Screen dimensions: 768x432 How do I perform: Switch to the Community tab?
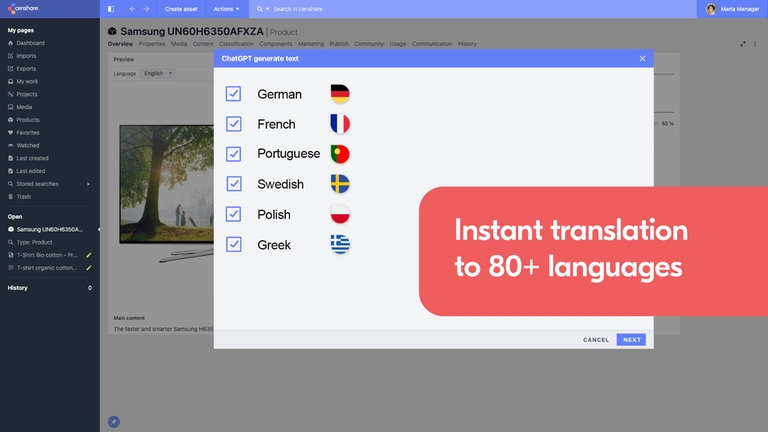[369, 44]
